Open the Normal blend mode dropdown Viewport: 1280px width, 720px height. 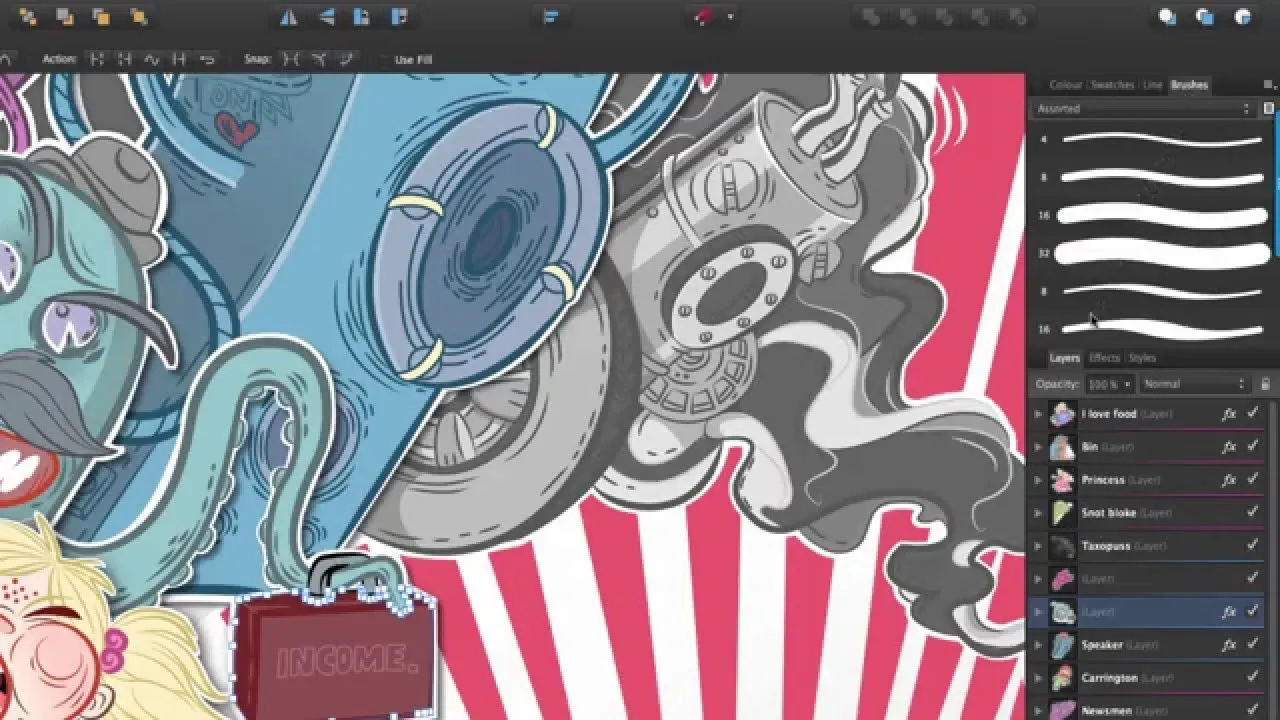point(1194,384)
